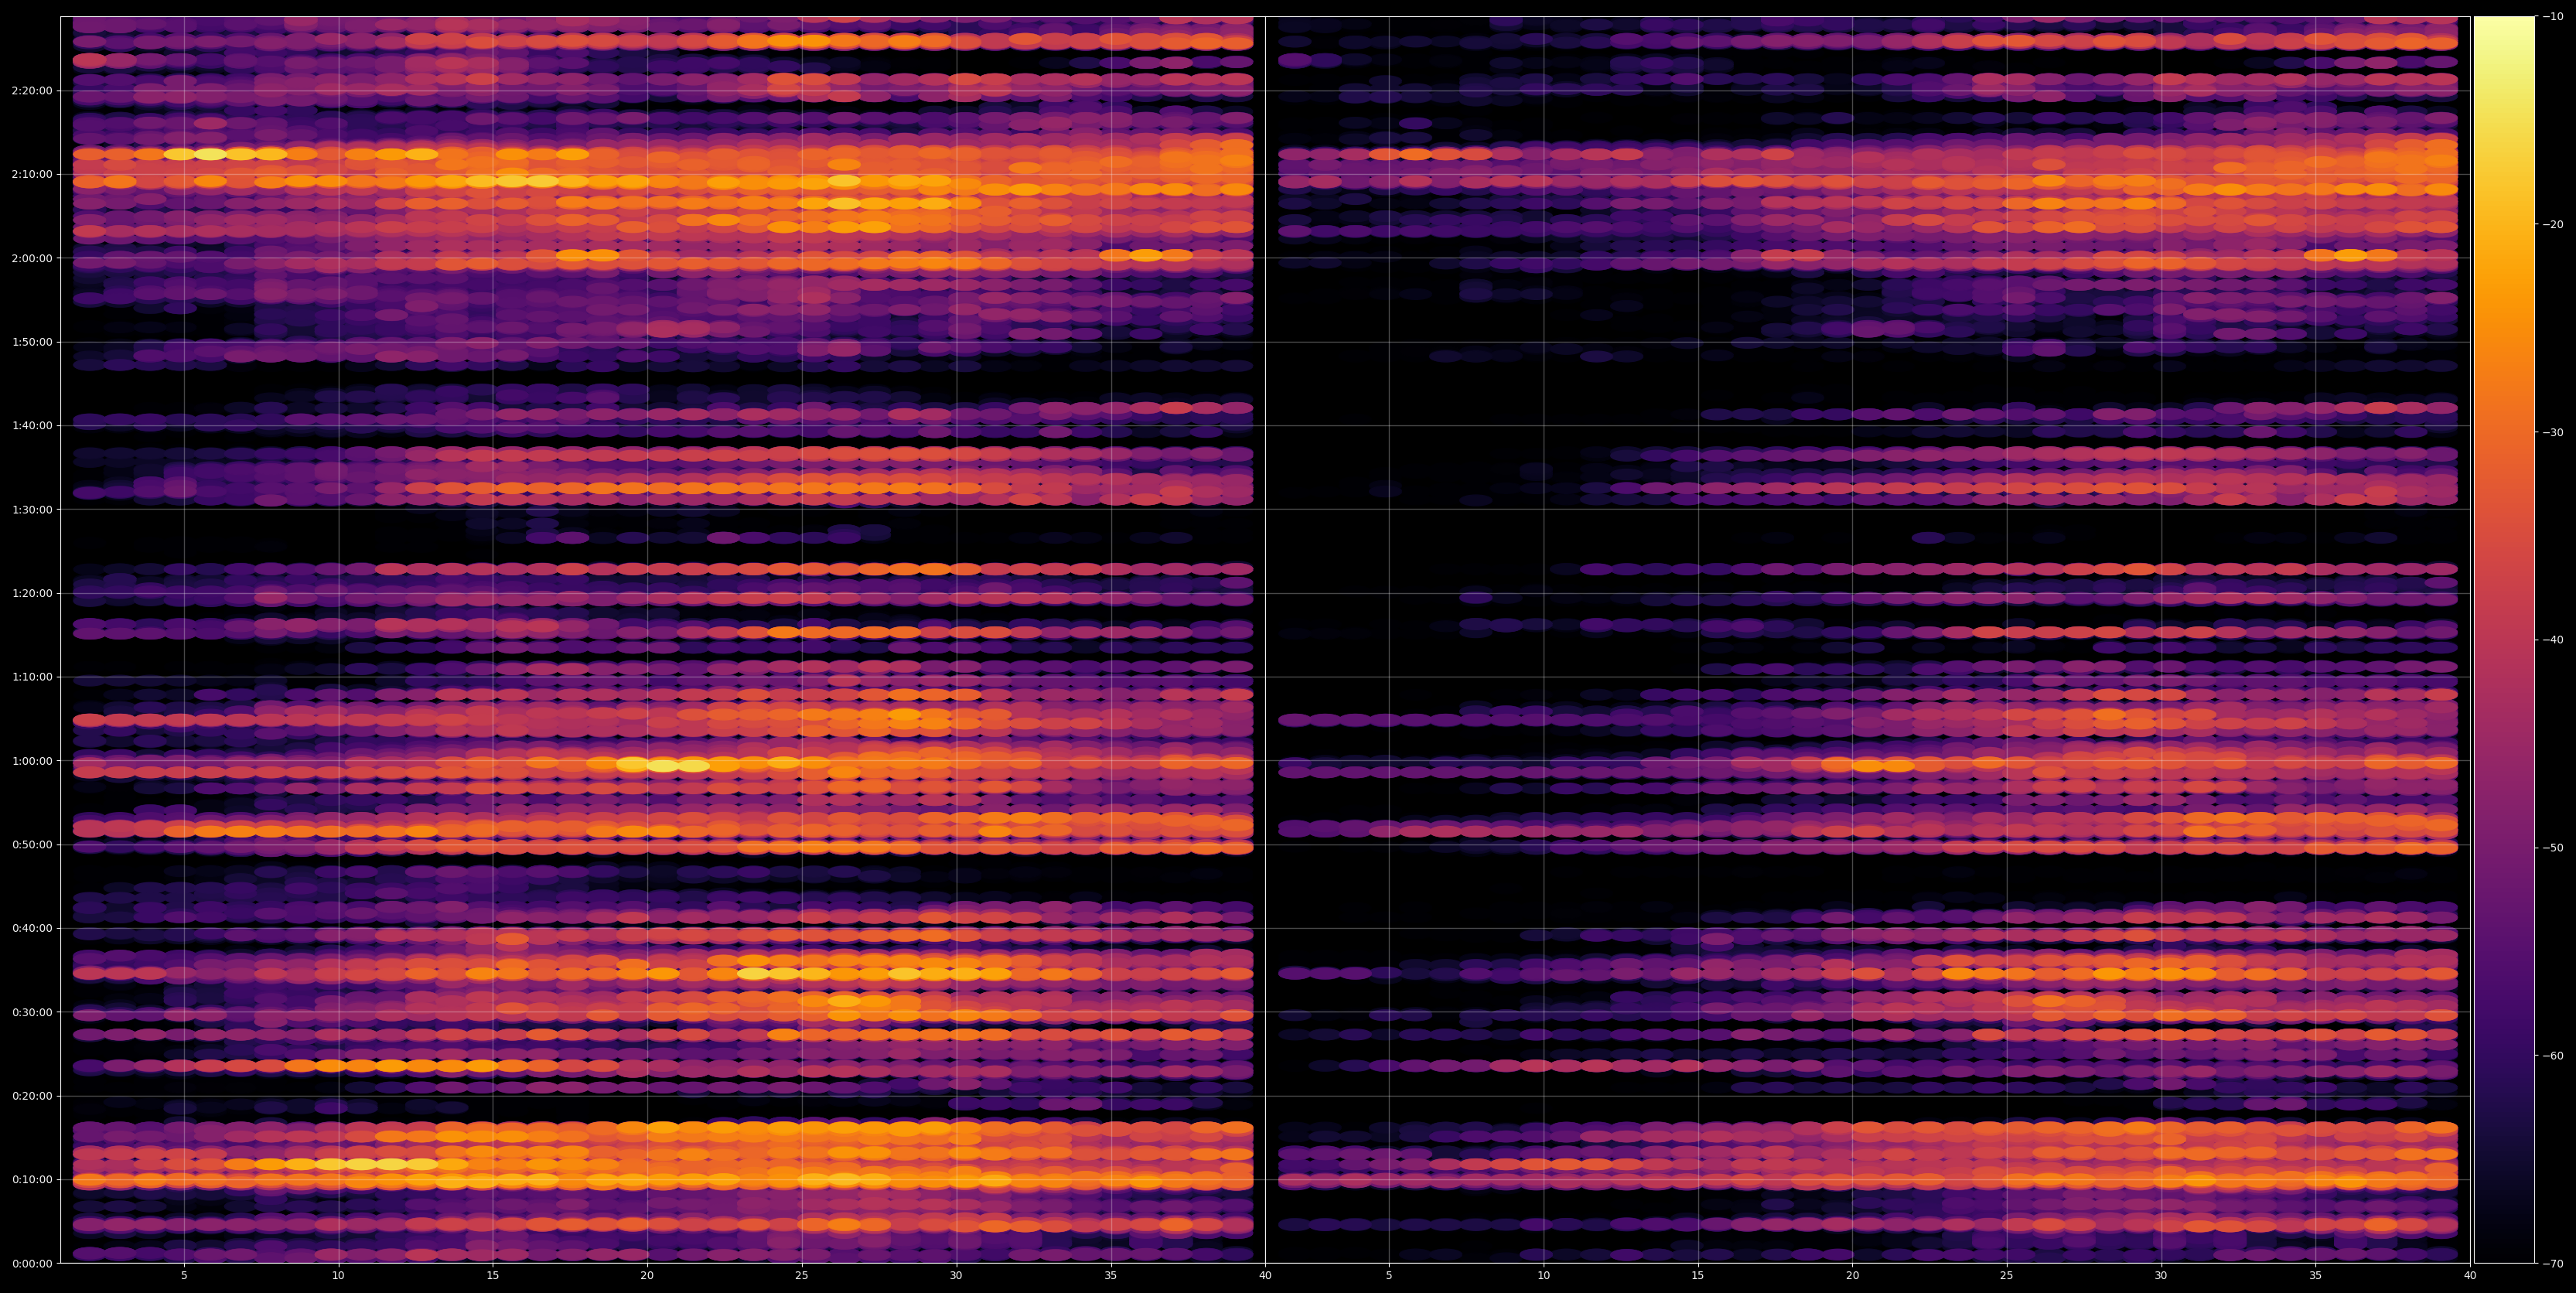Select x-axis label 10 under right plot
2576x1293 pixels.
pyautogui.click(x=1544, y=1276)
